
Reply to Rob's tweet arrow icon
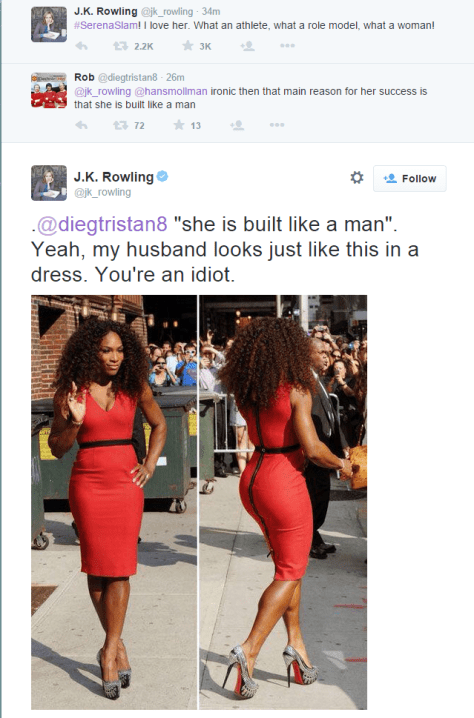tap(82, 125)
